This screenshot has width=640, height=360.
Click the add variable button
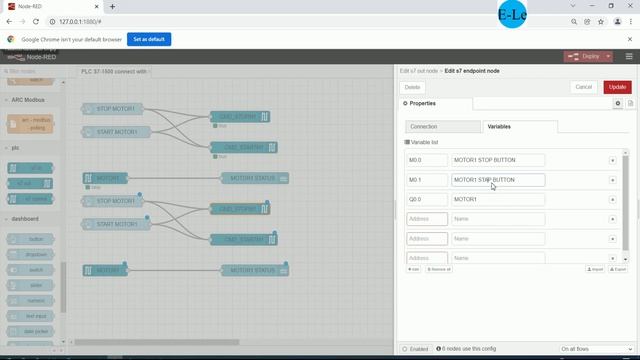point(413,270)
